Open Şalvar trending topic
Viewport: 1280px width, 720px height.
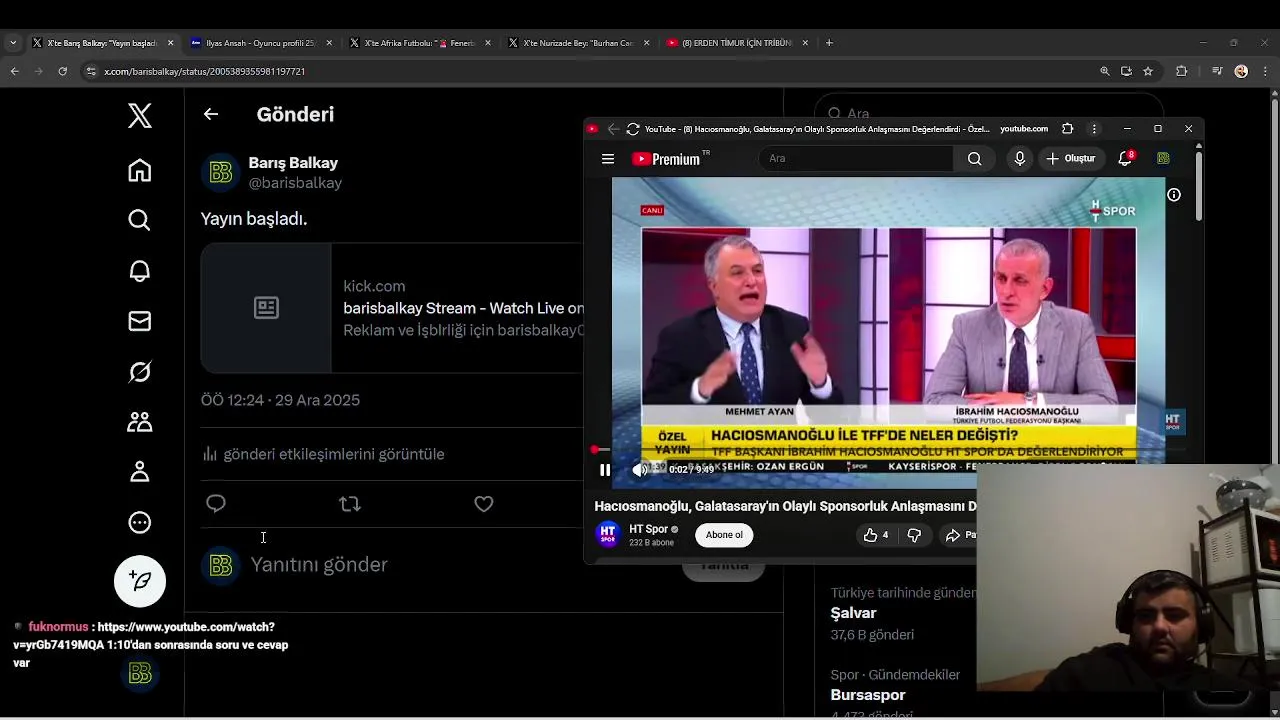coord(853,613)
